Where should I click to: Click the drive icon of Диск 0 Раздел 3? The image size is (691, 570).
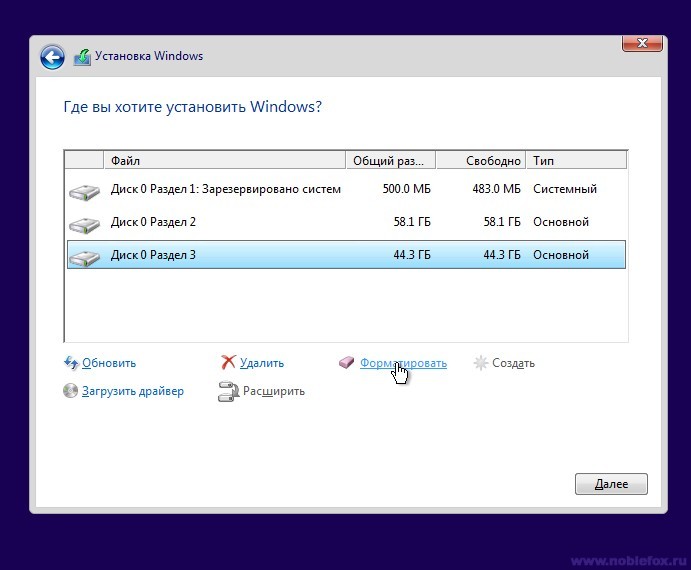[x=84, y=258]
